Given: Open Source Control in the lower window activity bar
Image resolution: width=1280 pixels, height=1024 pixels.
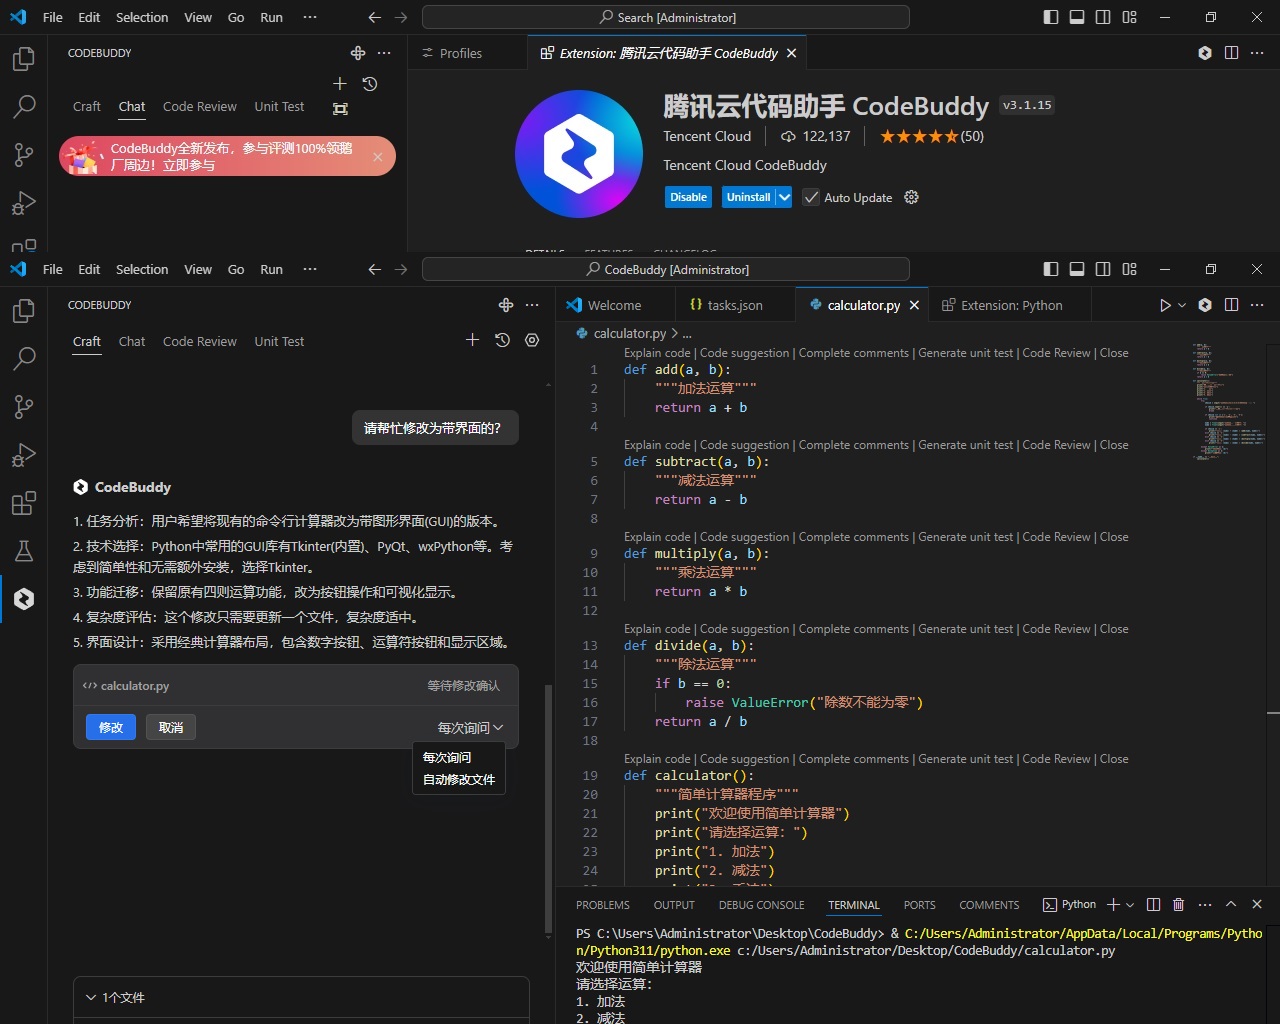Looking at the screenshot, I should pos(24,406).
